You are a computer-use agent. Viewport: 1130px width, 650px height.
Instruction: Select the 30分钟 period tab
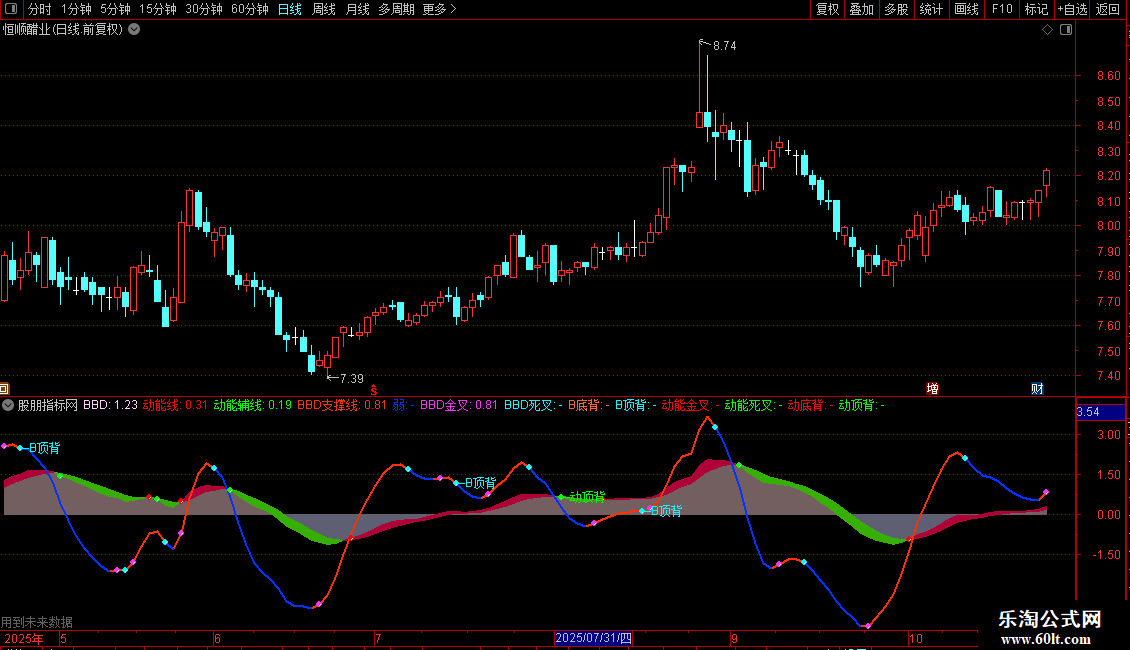point(204,9)
